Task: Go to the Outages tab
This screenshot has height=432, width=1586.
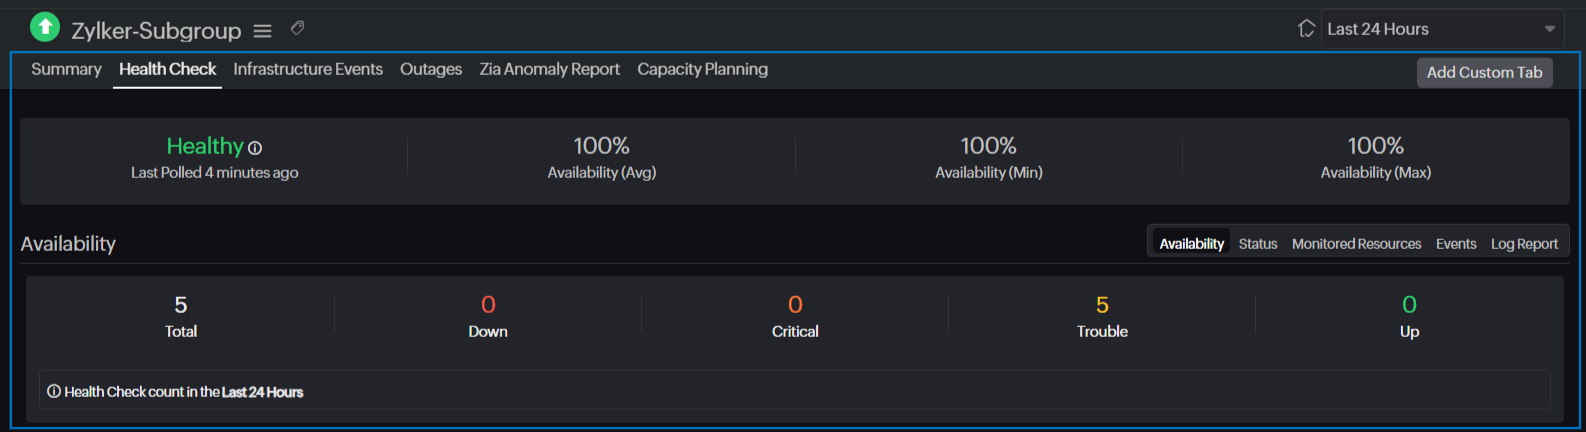Action: coord(431,69)
